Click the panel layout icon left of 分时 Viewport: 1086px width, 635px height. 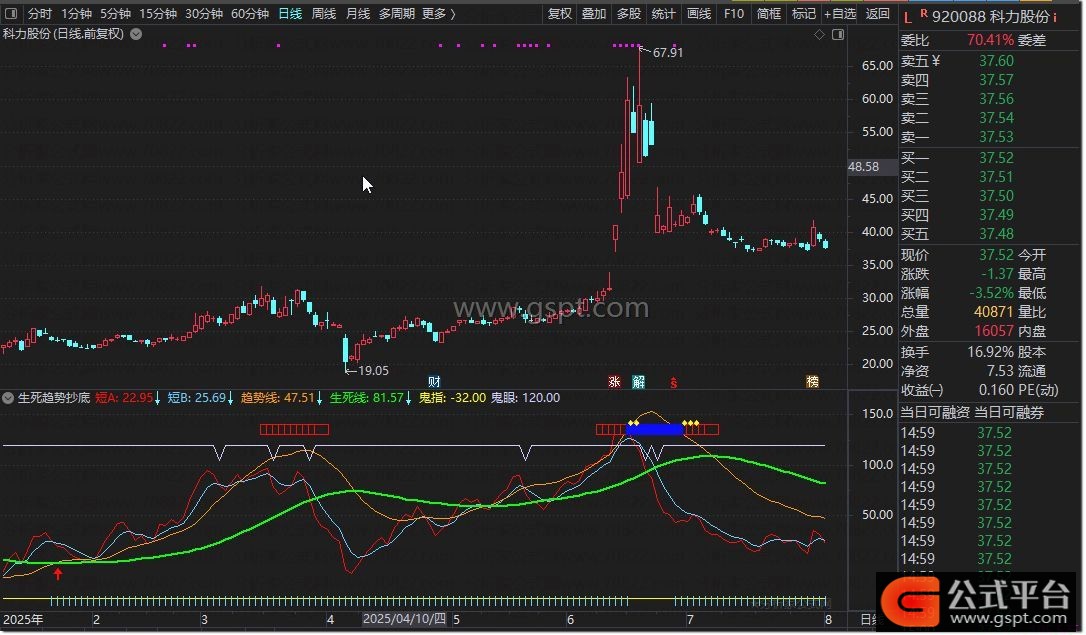pos(10,14)
